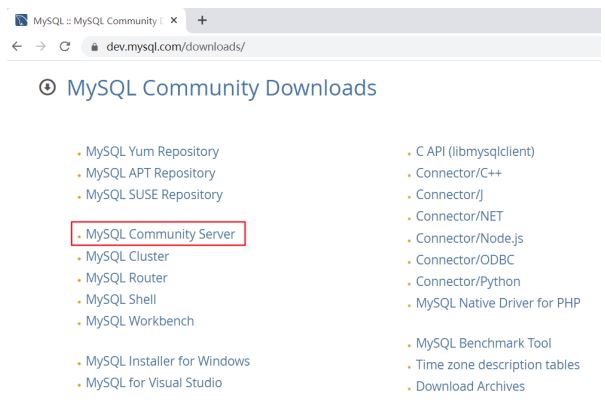Click the browser back arrow
Viewport: 605px width, 408px height.
click(x=10, y=41)
